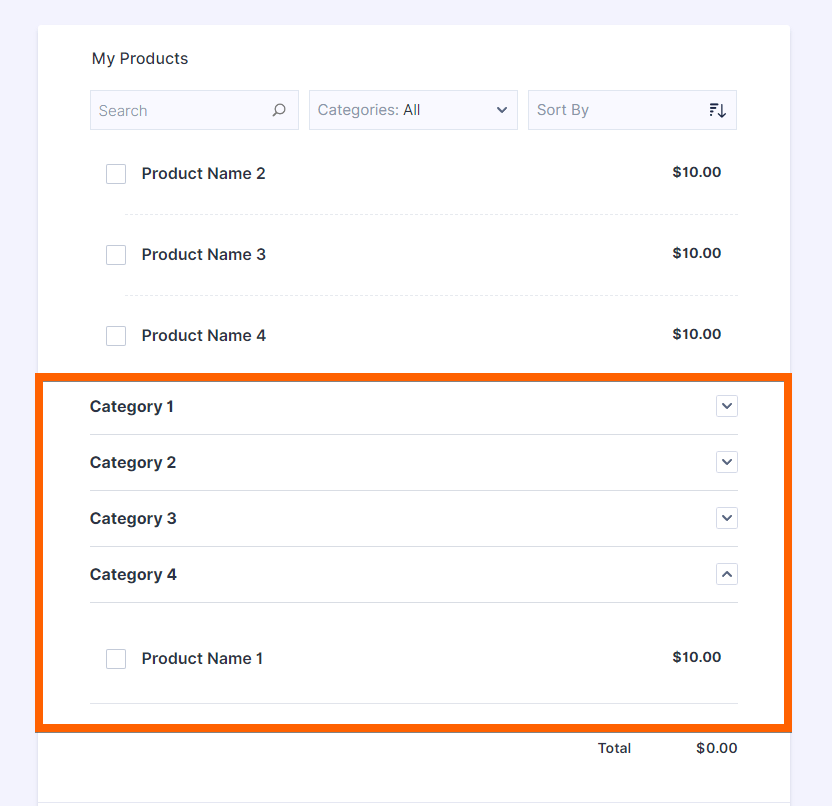Image resolution: width=832 pixels, height=806 pixels.
Task: Open the Sort By selector
Action: pos(620,110)
